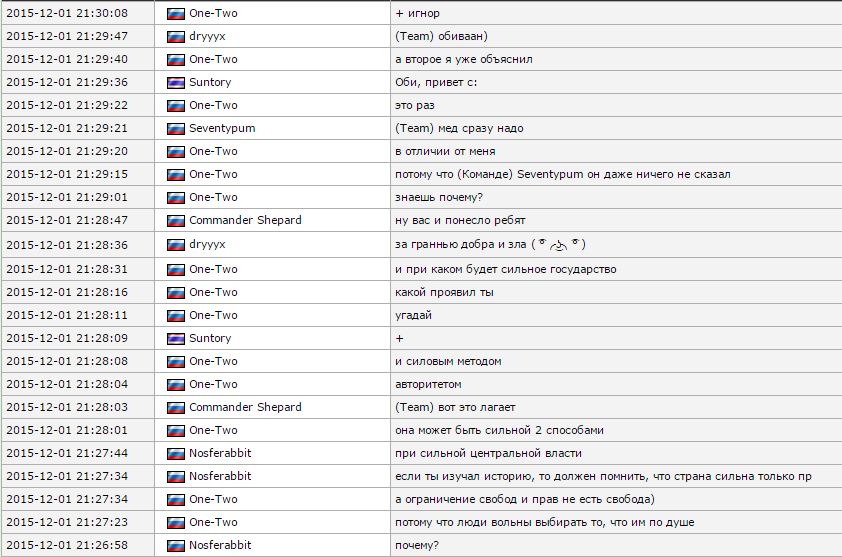Click Nosferabbit's flag icon at 21:27:44
The height and width of the screenshot is (557, 842).
176,453
